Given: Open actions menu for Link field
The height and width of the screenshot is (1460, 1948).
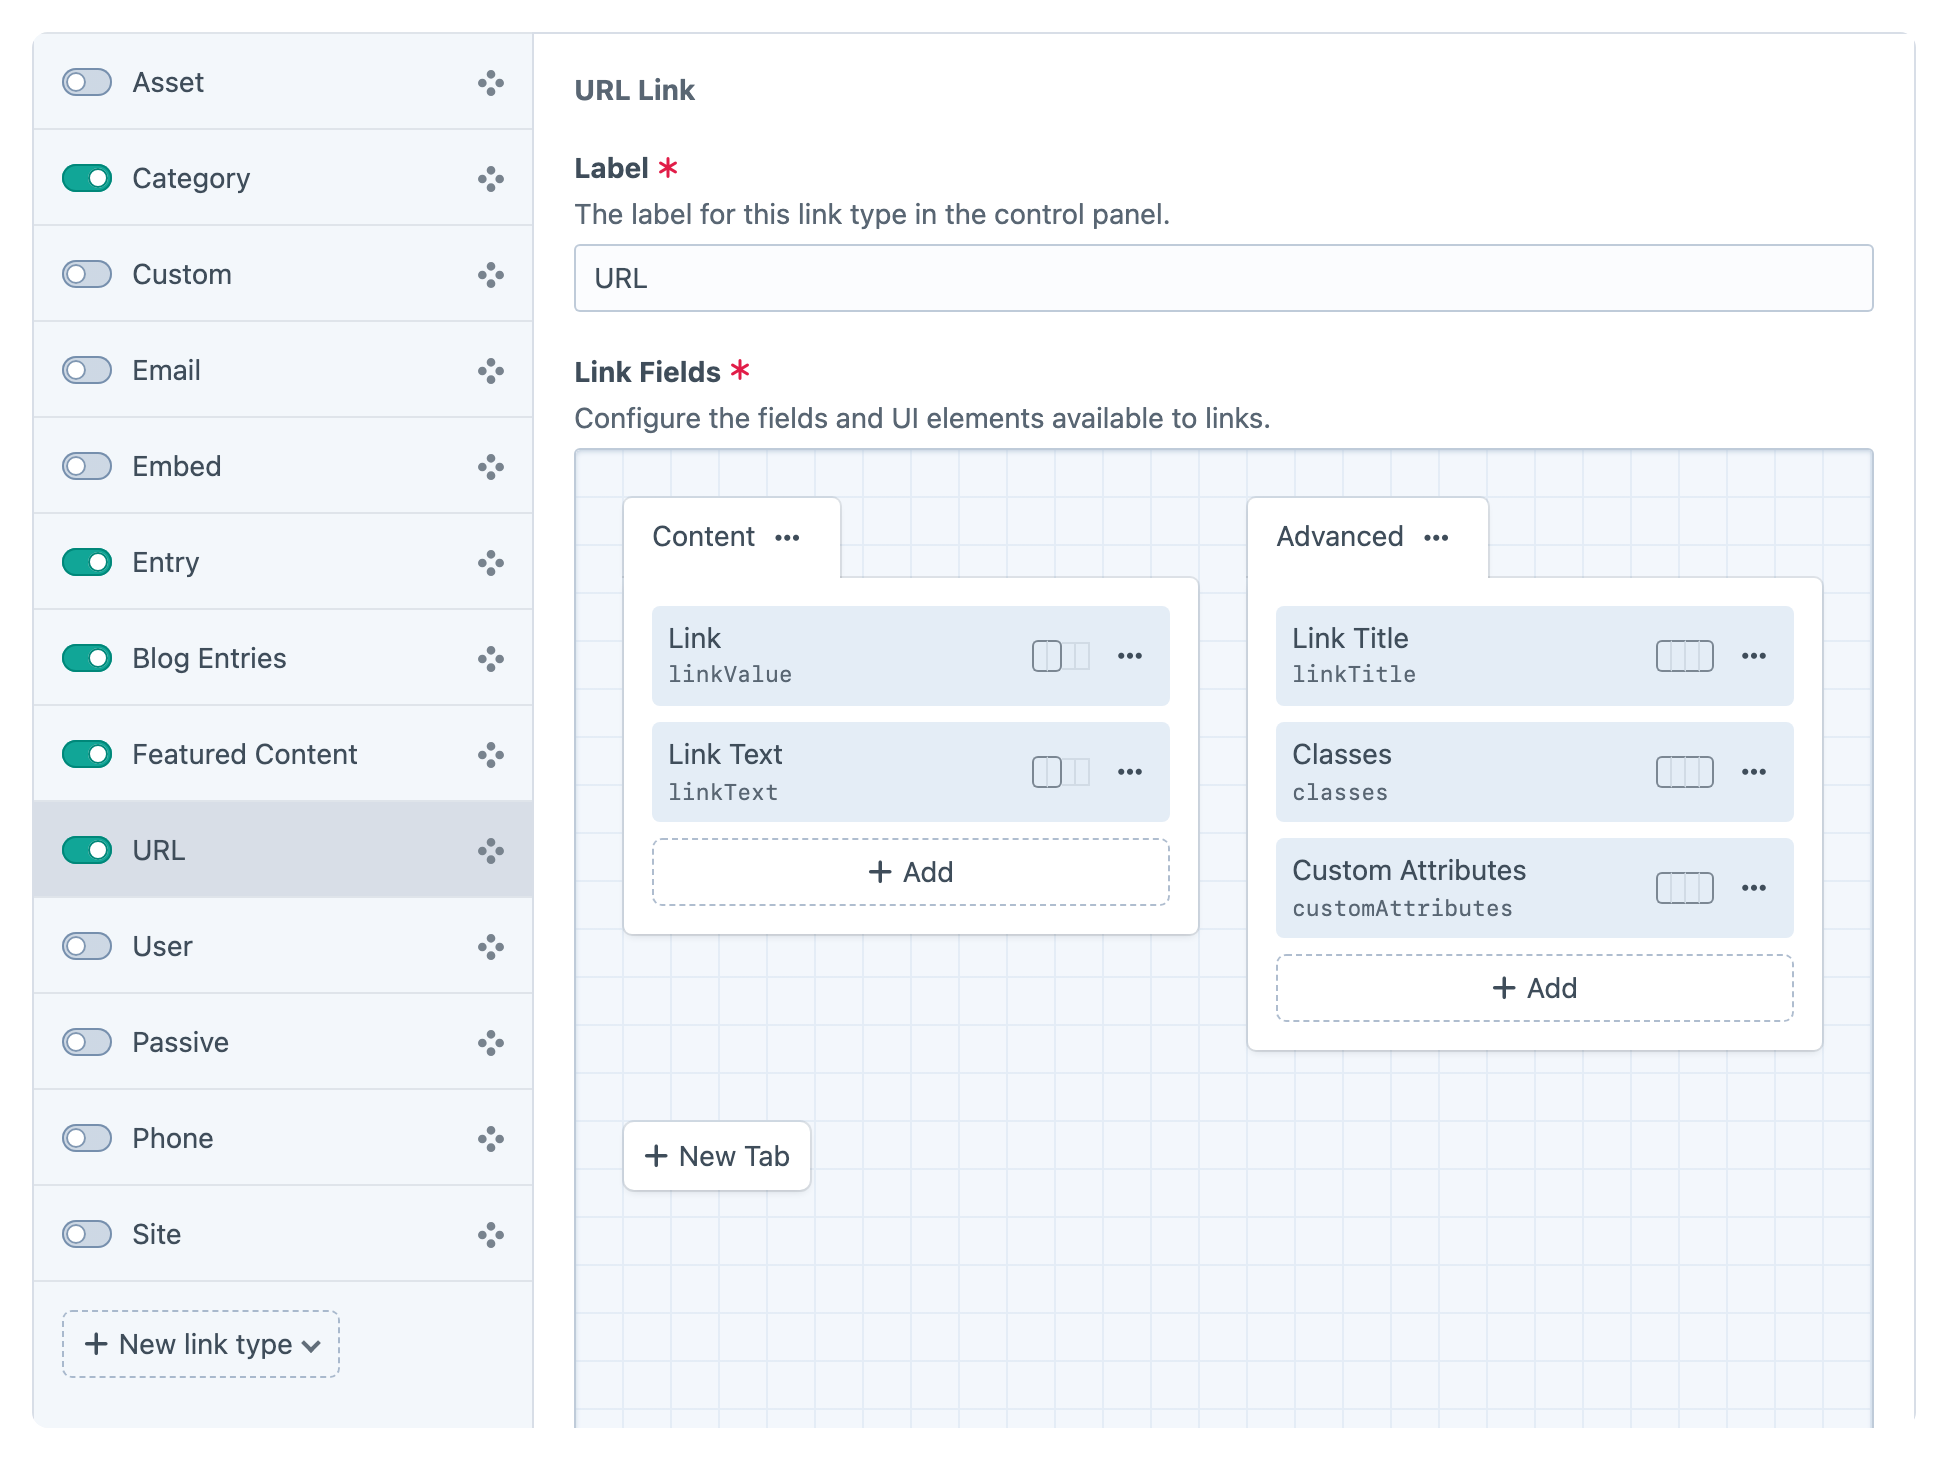Looking at the screenshot, I should pos(1130,656).
